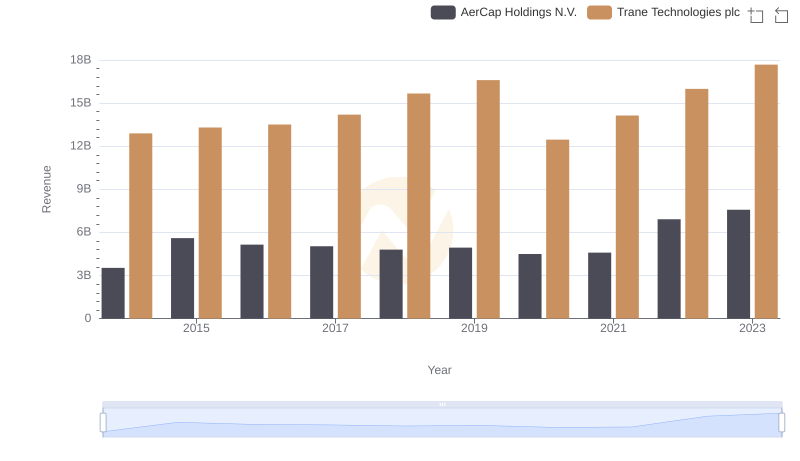Click the 2014 AerCap Holdings bar
This screenshot has height=461, width=800.
coord(113,293)
